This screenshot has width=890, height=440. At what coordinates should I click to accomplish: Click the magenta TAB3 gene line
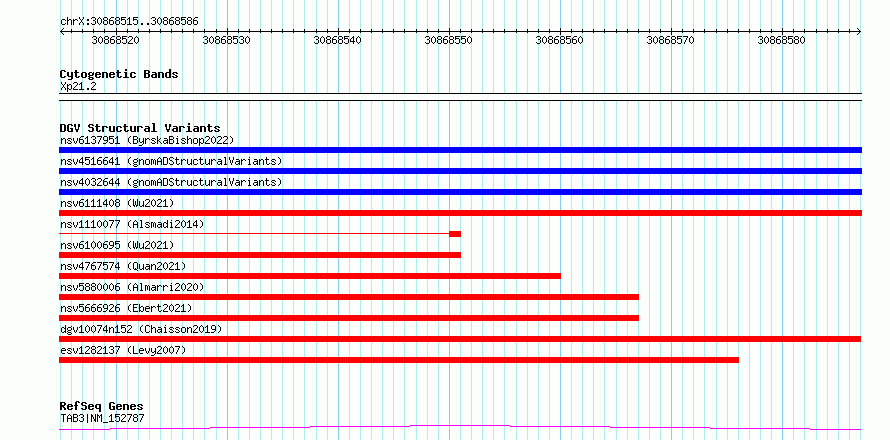coord(460,427)
